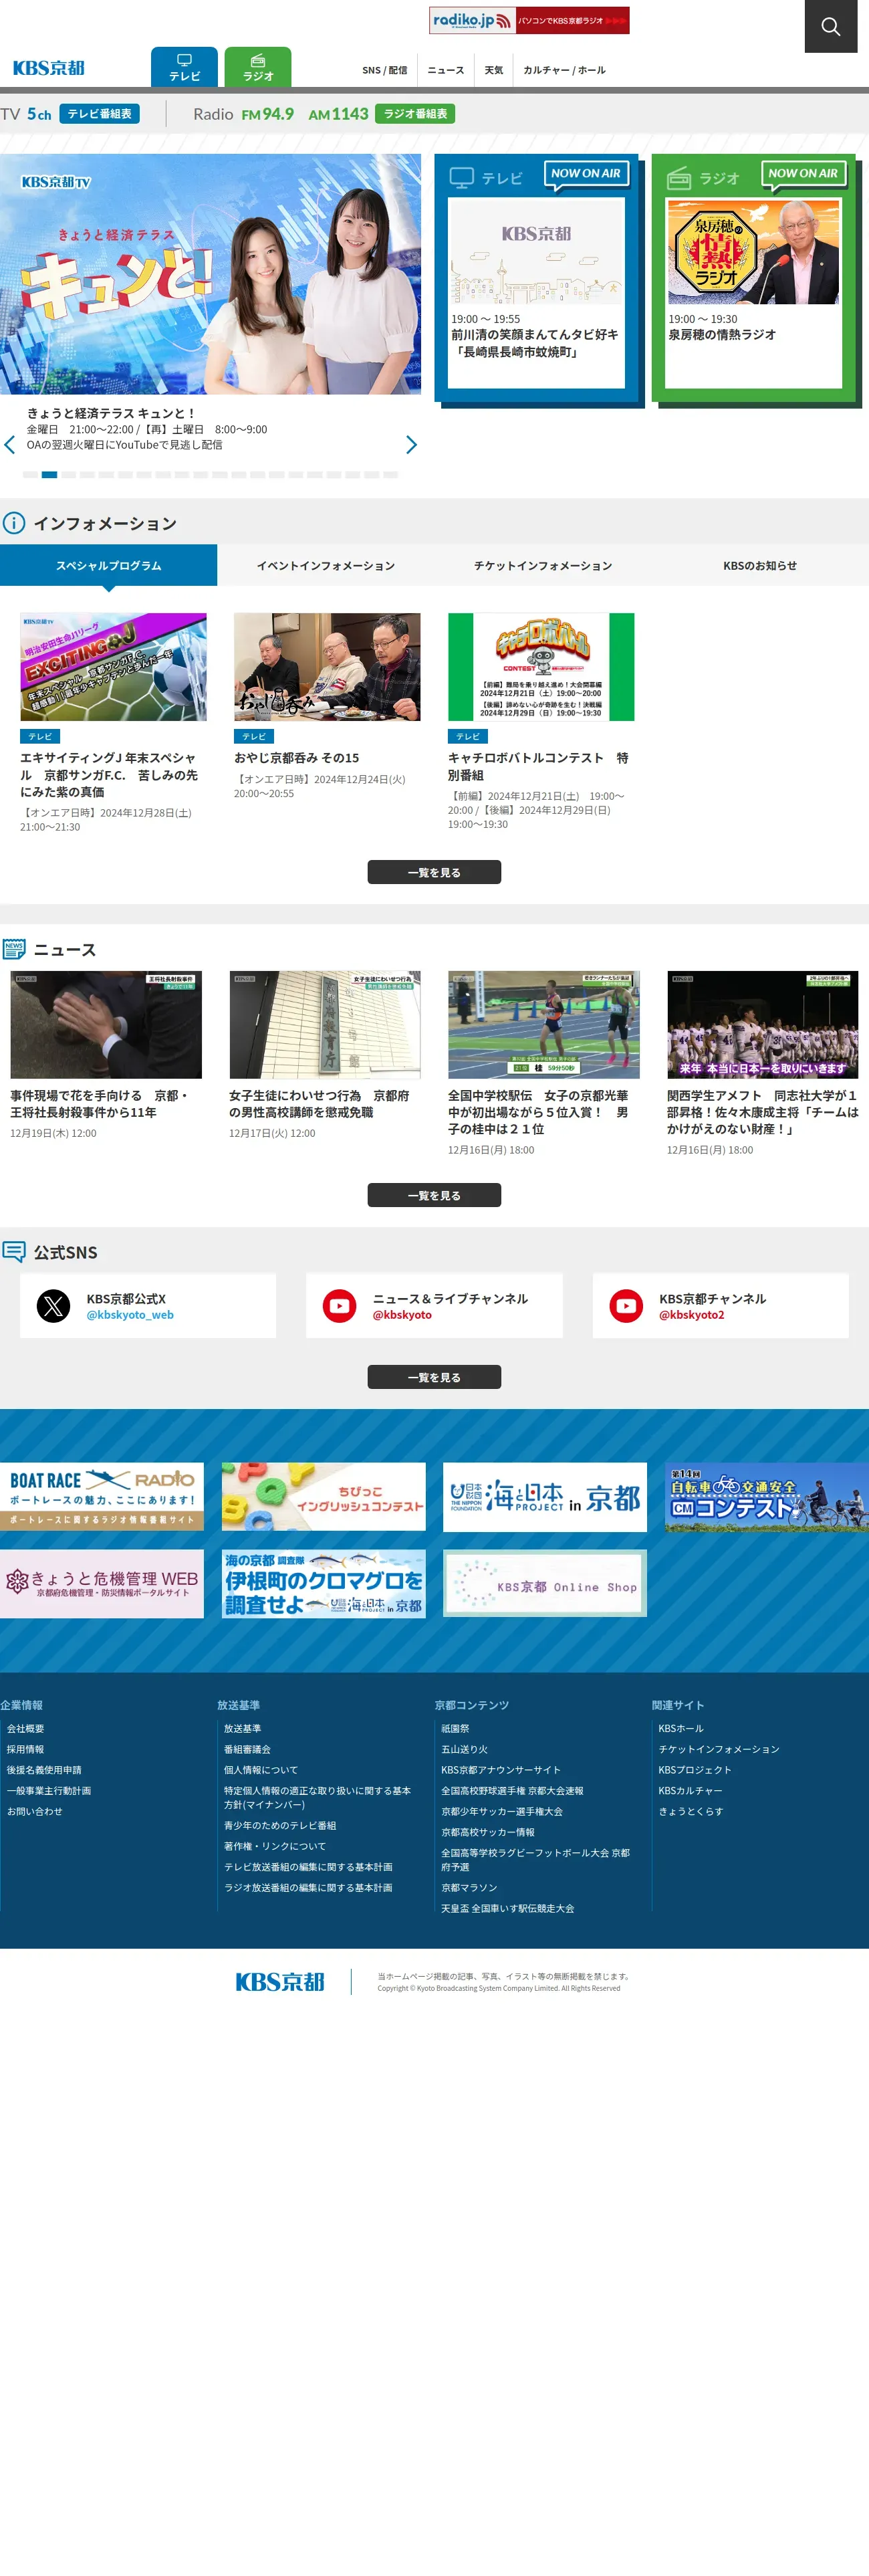Open 天気 menu item
Screen dimensions: 869x2576
pos(494,70)
